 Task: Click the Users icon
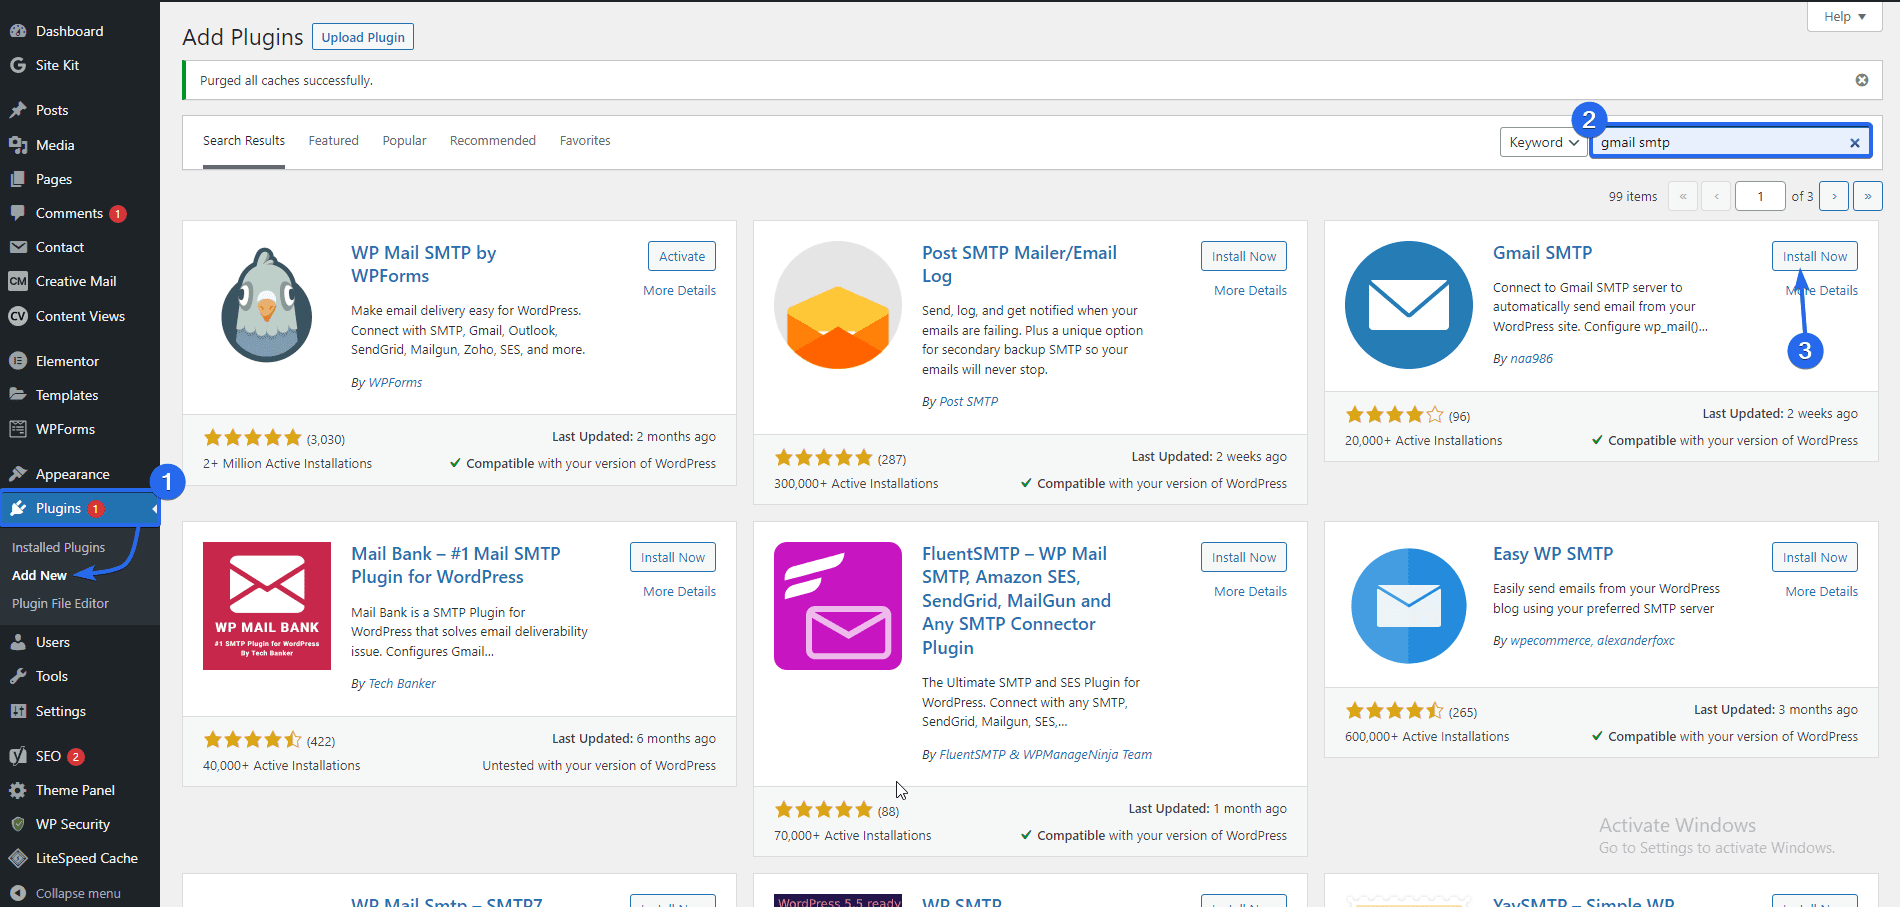pyautogui.click(x=18, y=642)
